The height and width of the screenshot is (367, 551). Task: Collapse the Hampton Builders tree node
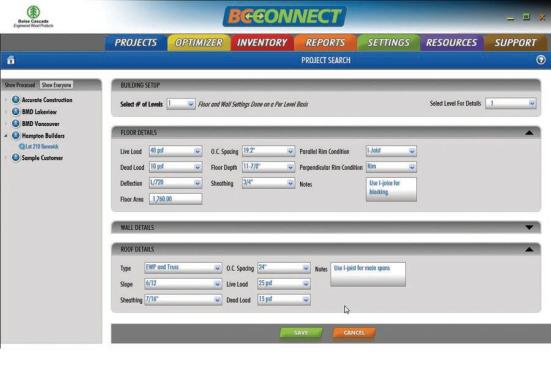tap(6, 136)
